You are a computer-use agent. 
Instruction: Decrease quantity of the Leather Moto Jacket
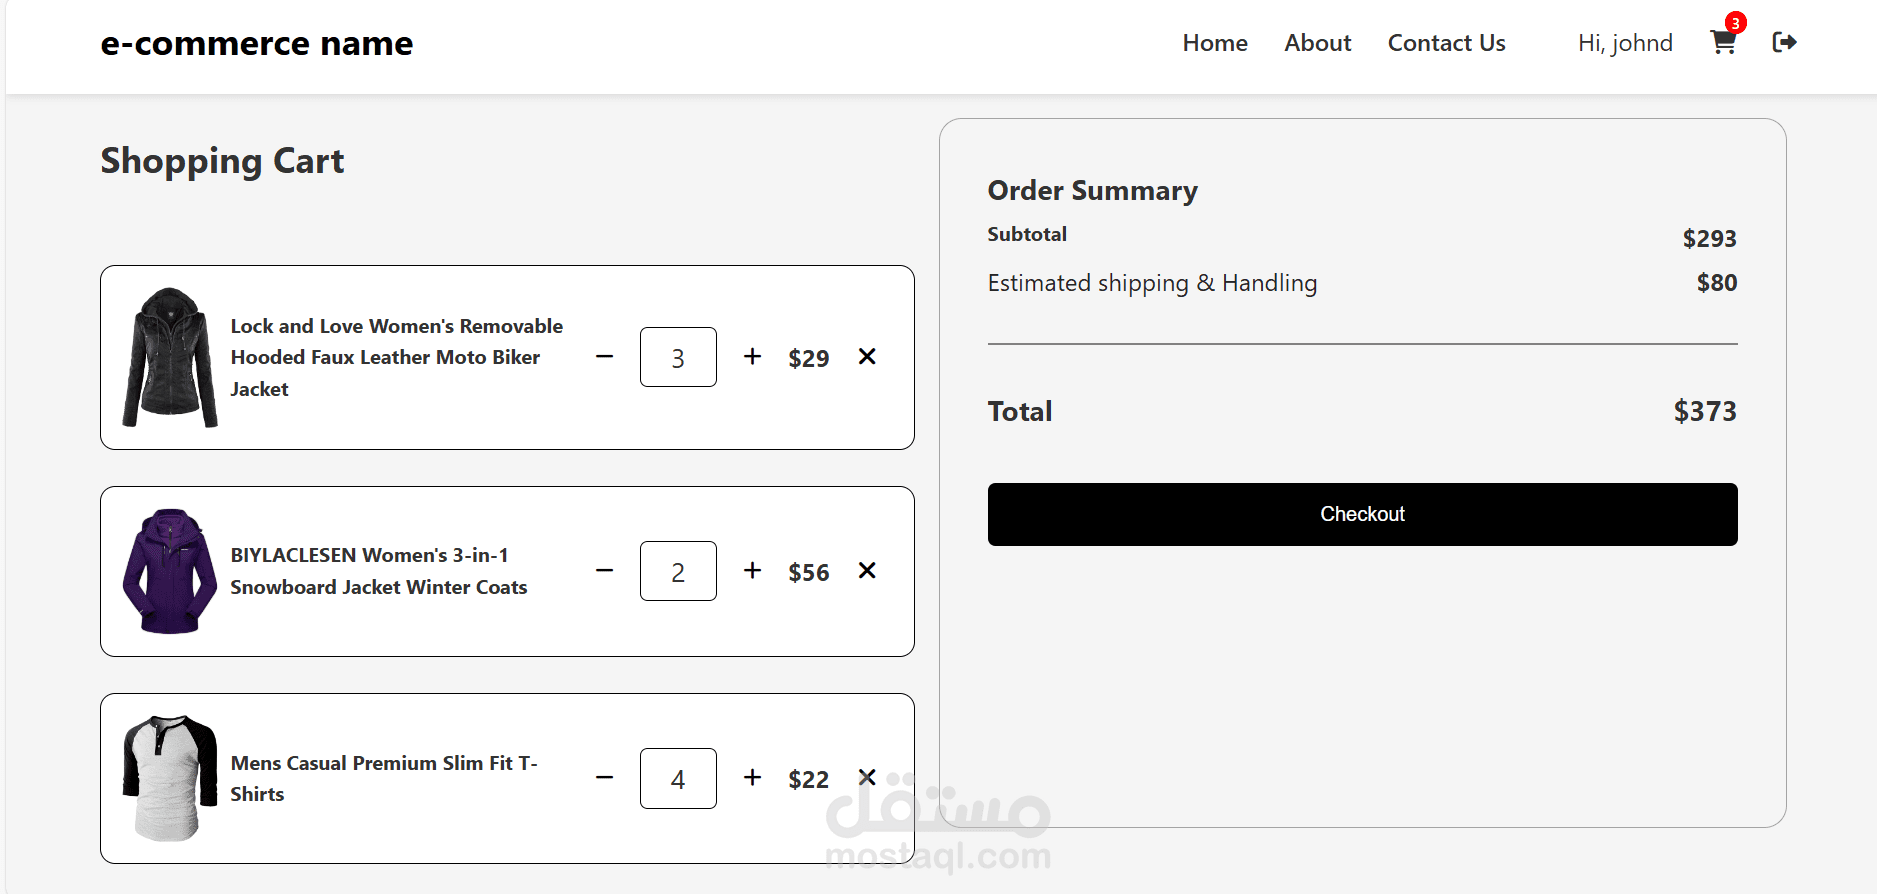(604, 357)
